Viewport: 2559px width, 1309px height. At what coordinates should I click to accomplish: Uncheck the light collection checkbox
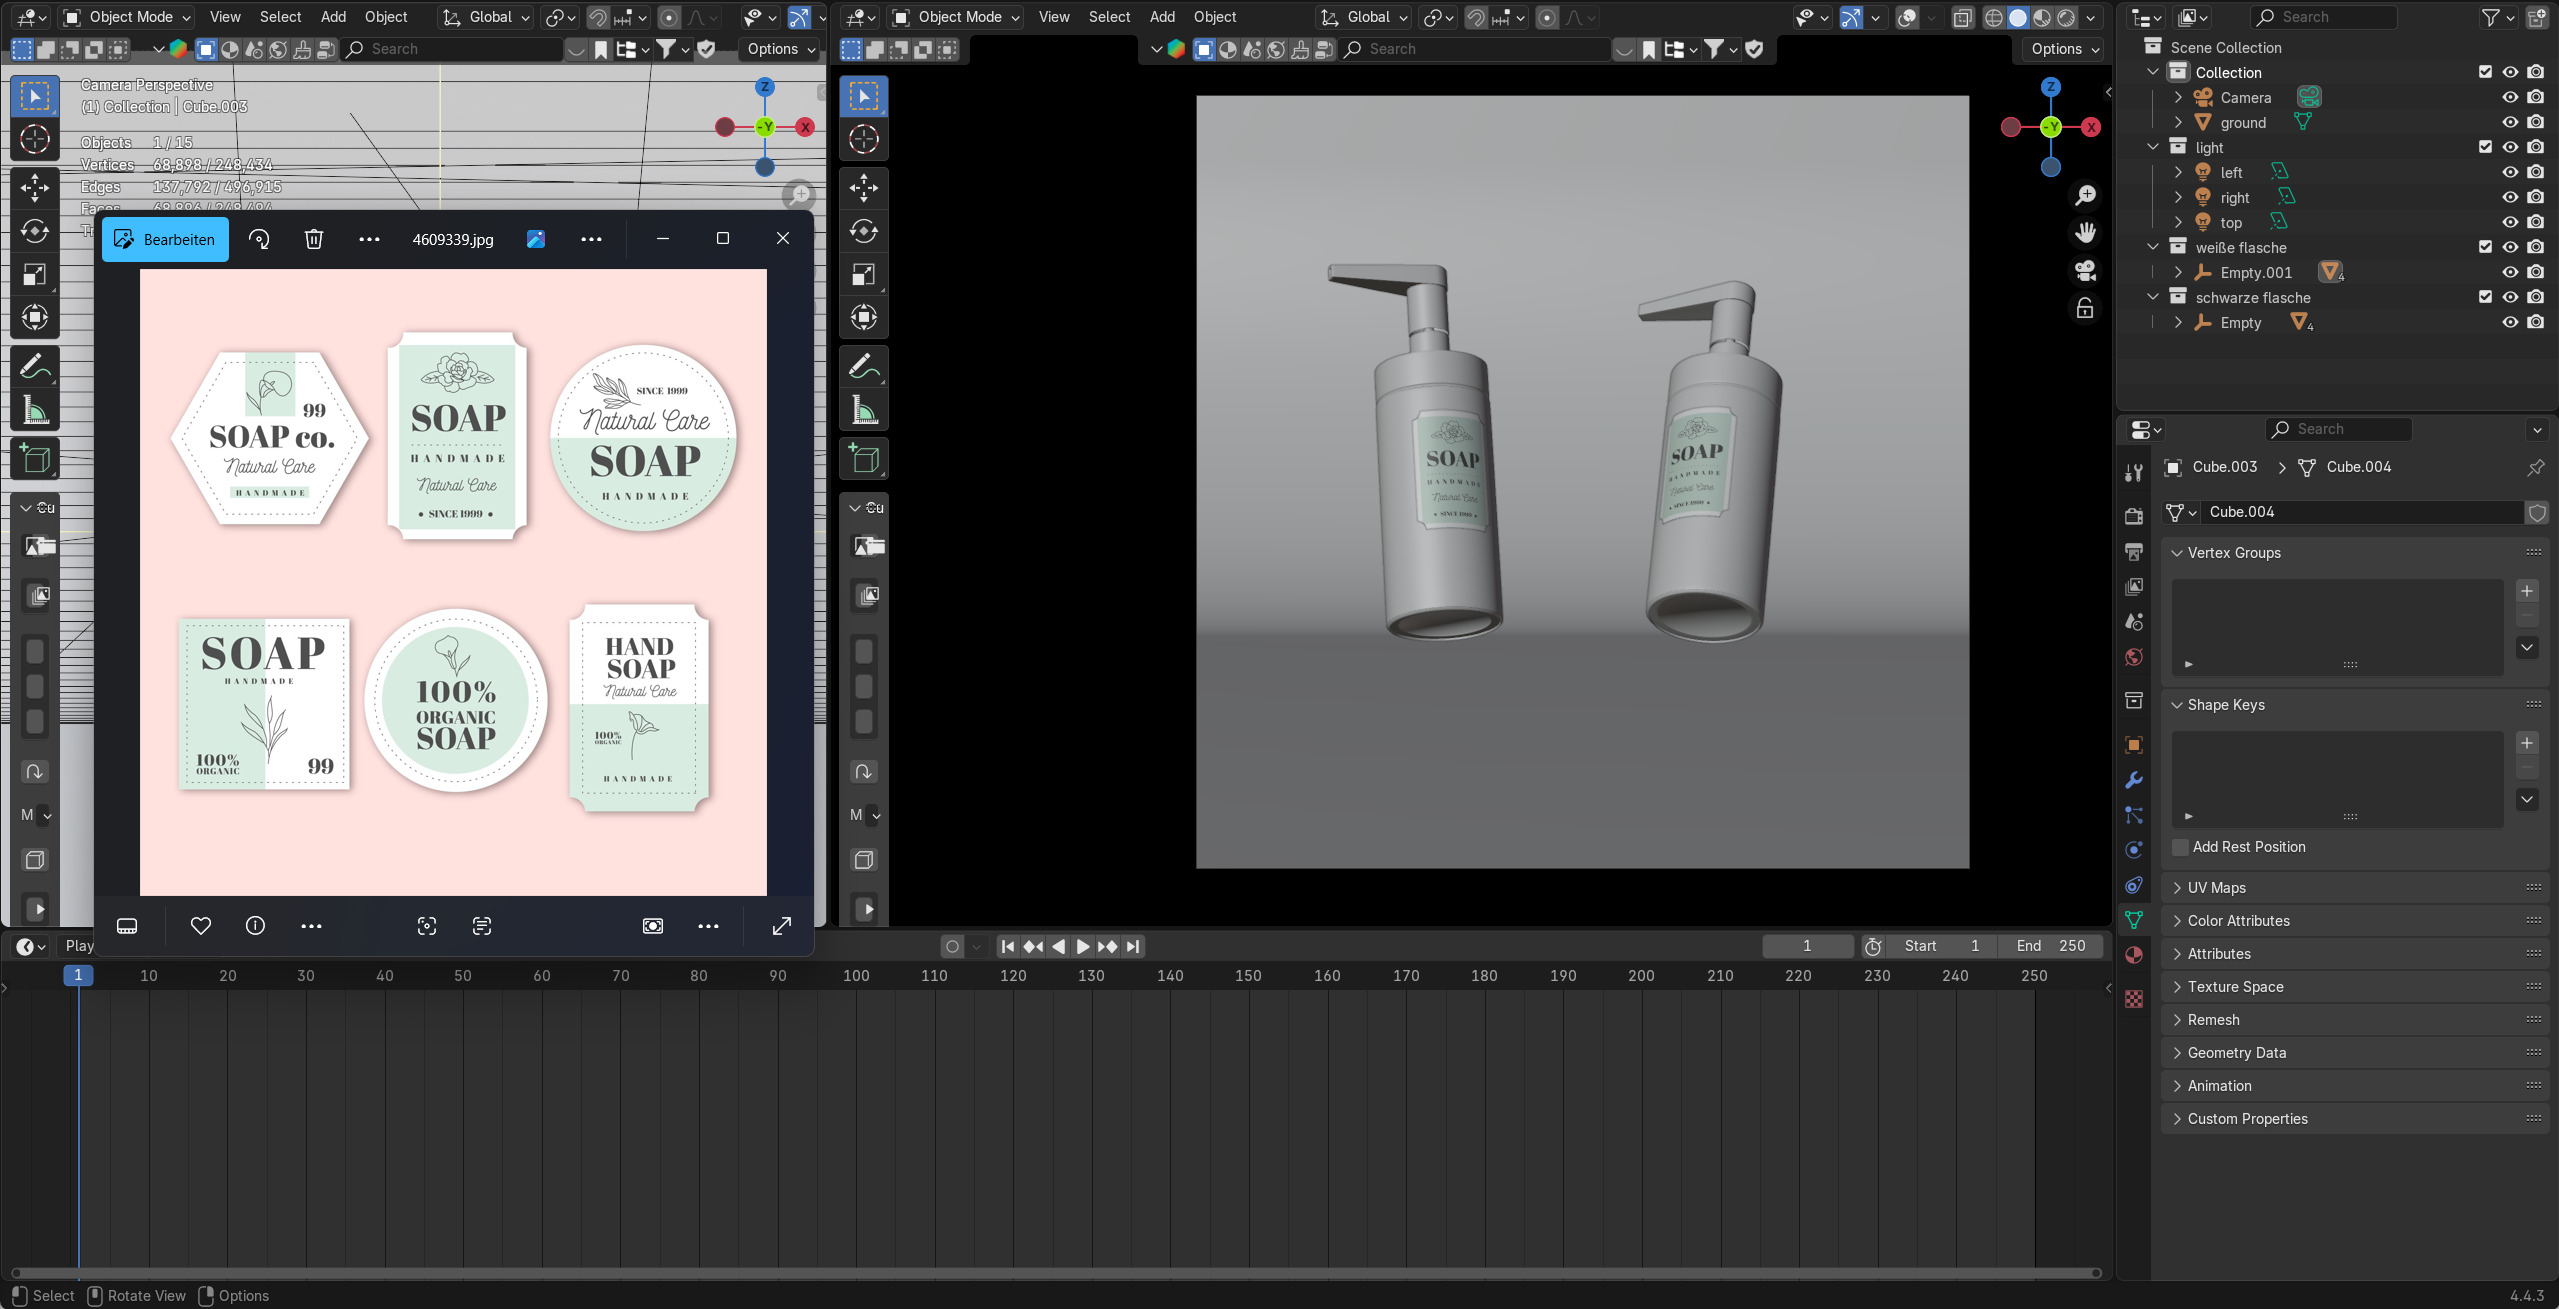pos(2485,147)
